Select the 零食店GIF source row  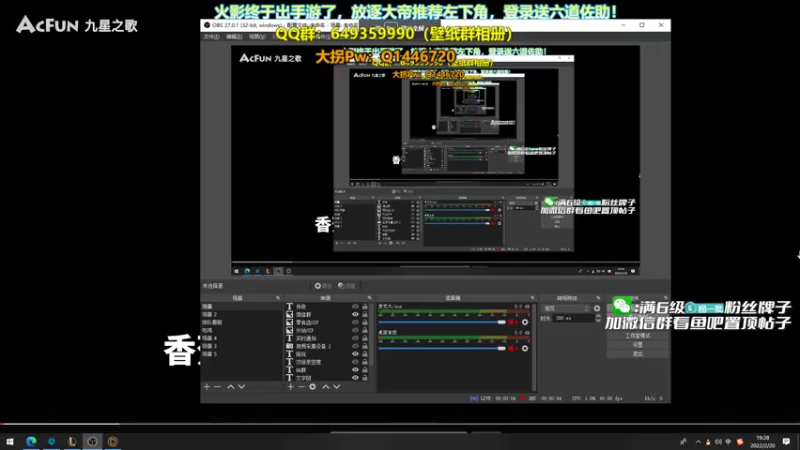coord(327,322)
